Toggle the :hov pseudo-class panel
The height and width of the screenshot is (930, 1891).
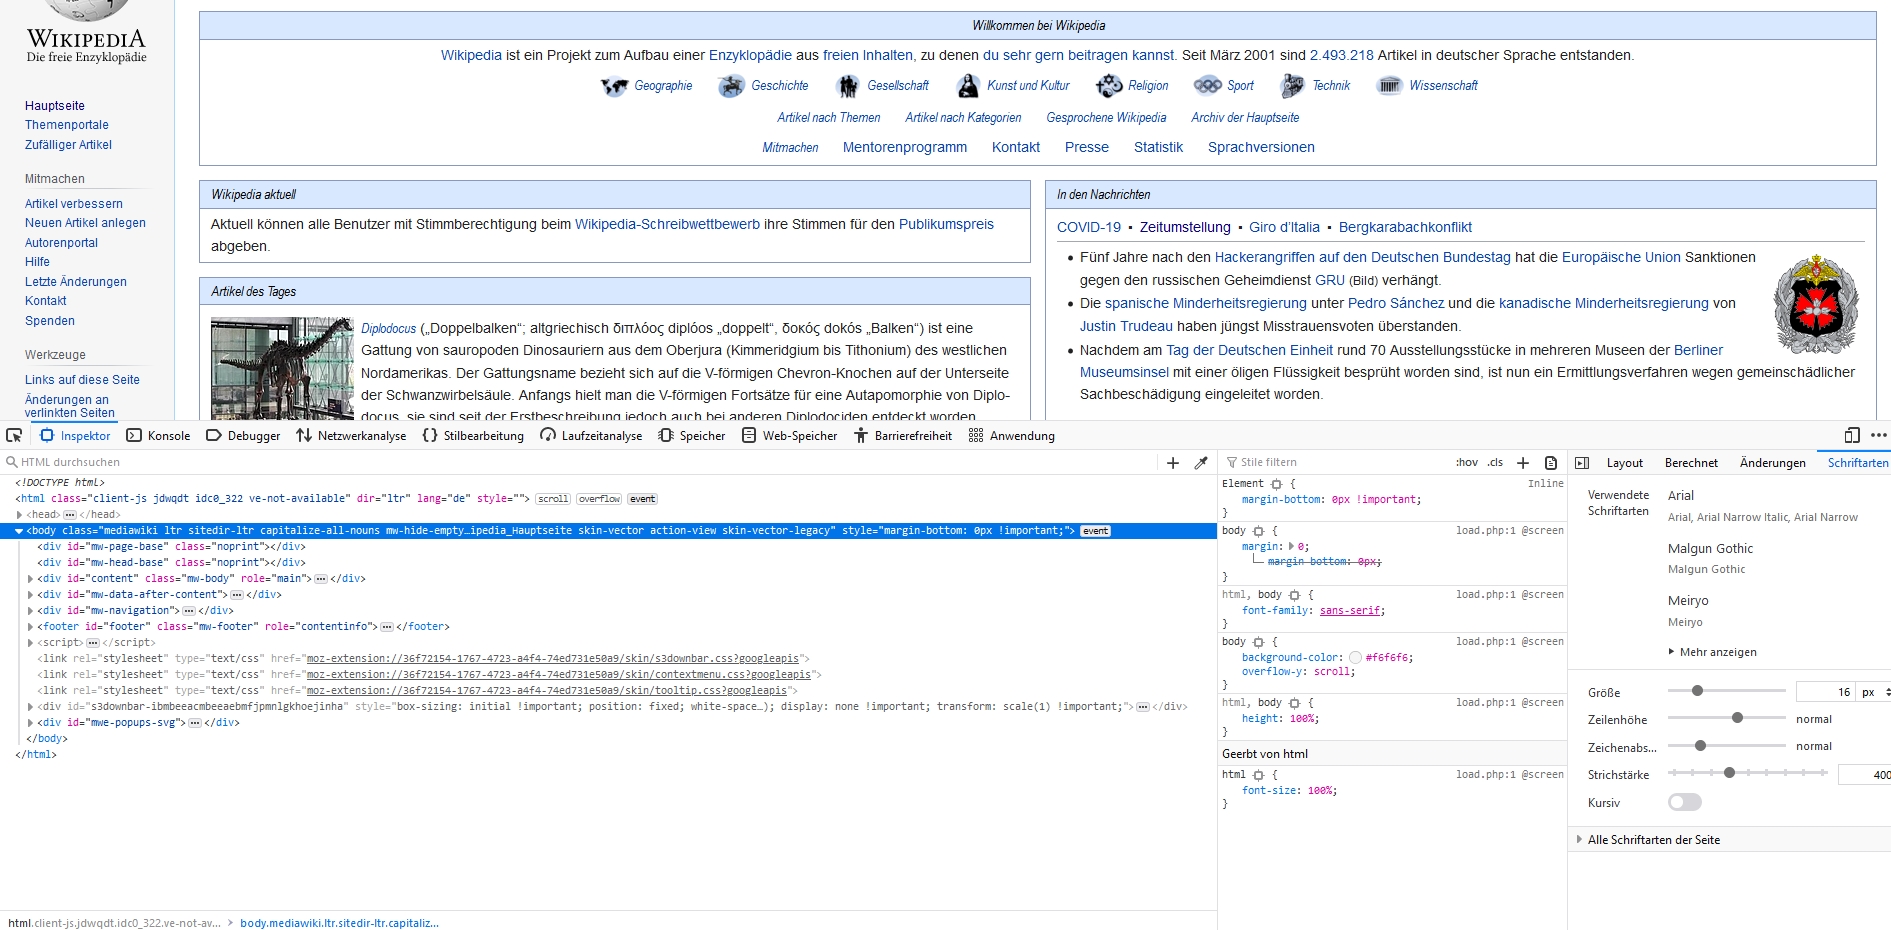tap(1466, 462)
